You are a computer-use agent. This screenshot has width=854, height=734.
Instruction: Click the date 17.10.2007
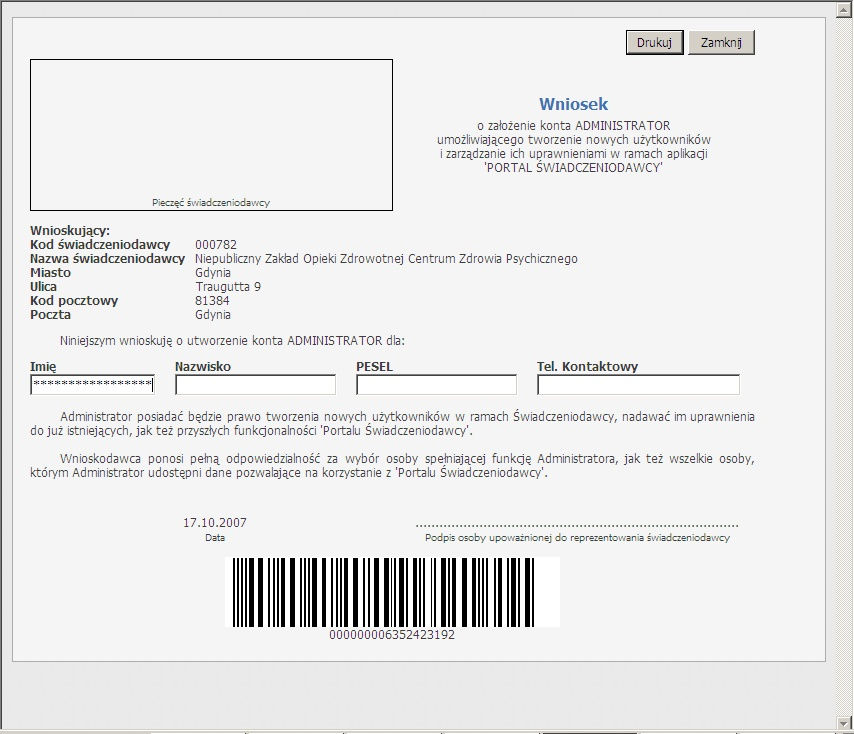tap(215, 523)
